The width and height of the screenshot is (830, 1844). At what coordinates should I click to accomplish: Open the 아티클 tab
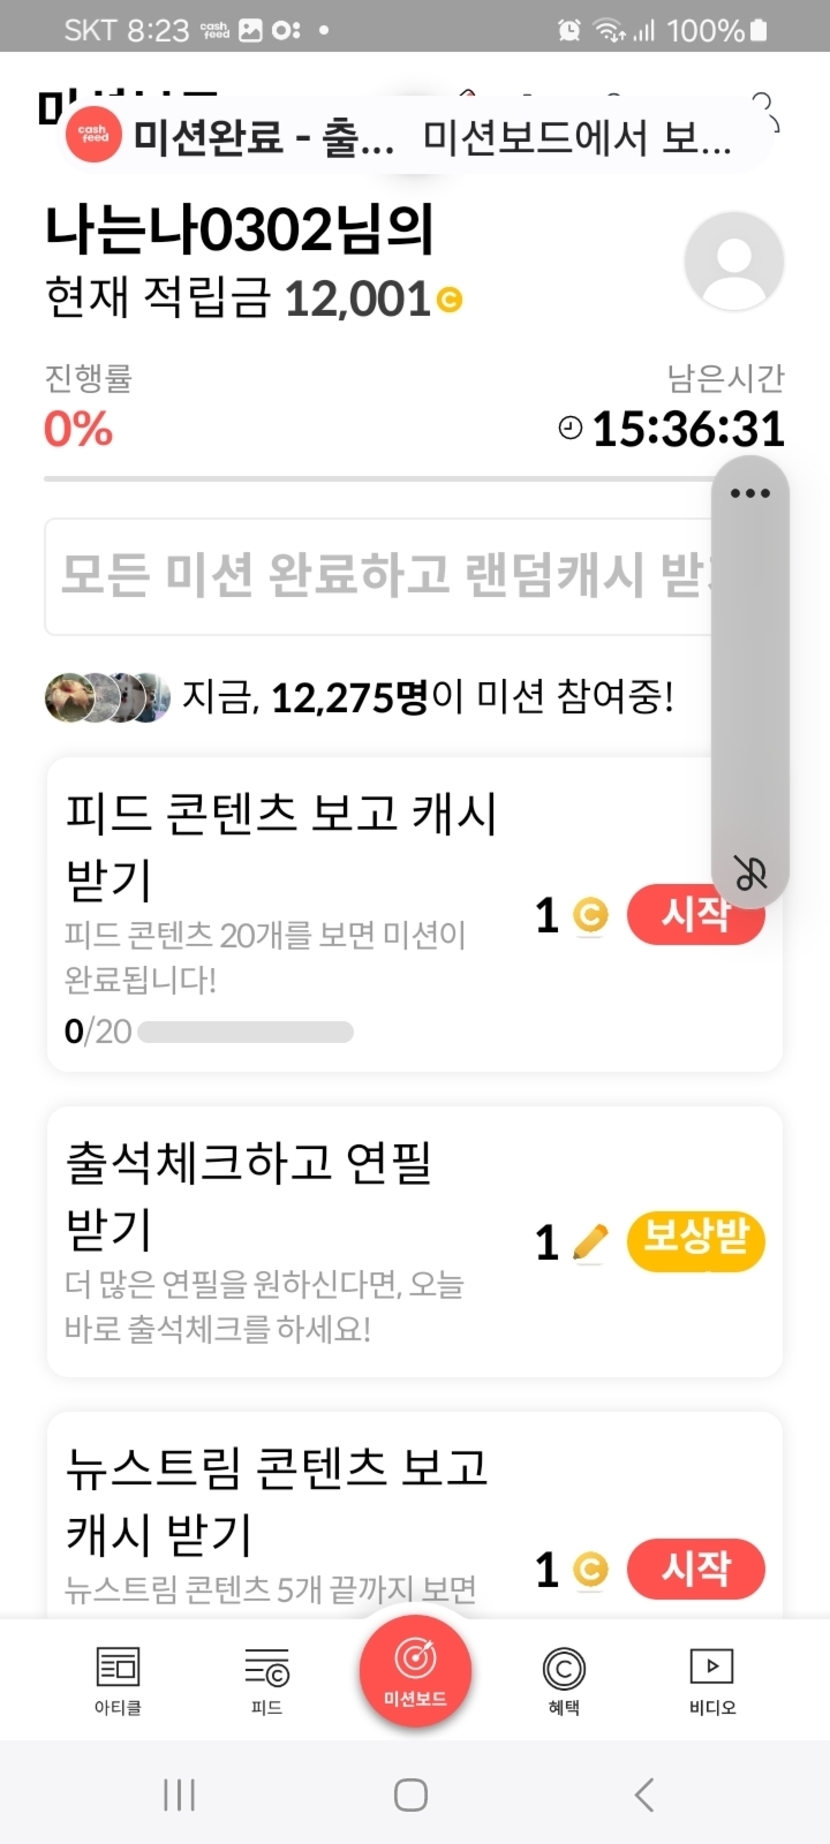(118, 1678)
